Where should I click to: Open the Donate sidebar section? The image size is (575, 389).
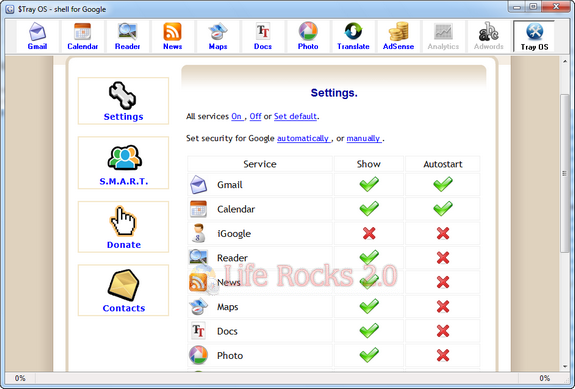(124, 227)
